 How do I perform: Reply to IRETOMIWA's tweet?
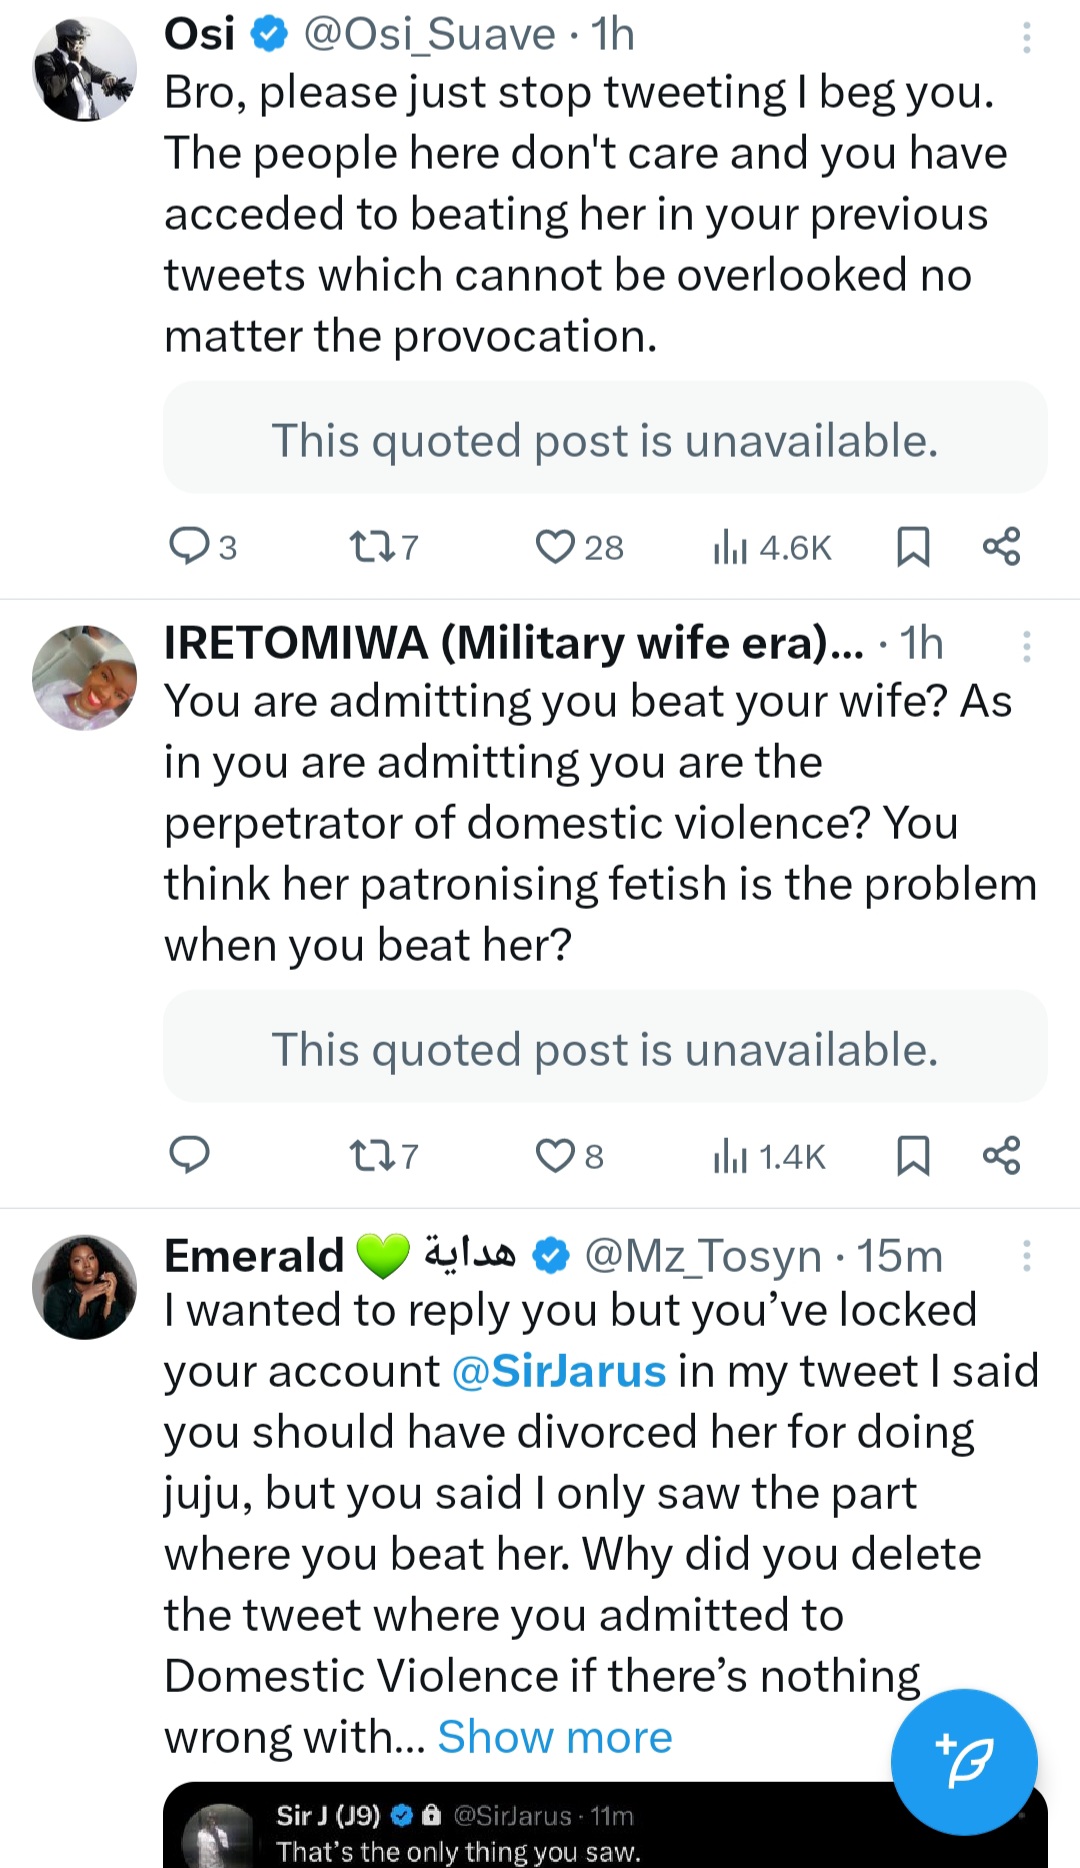[189, 1155]
